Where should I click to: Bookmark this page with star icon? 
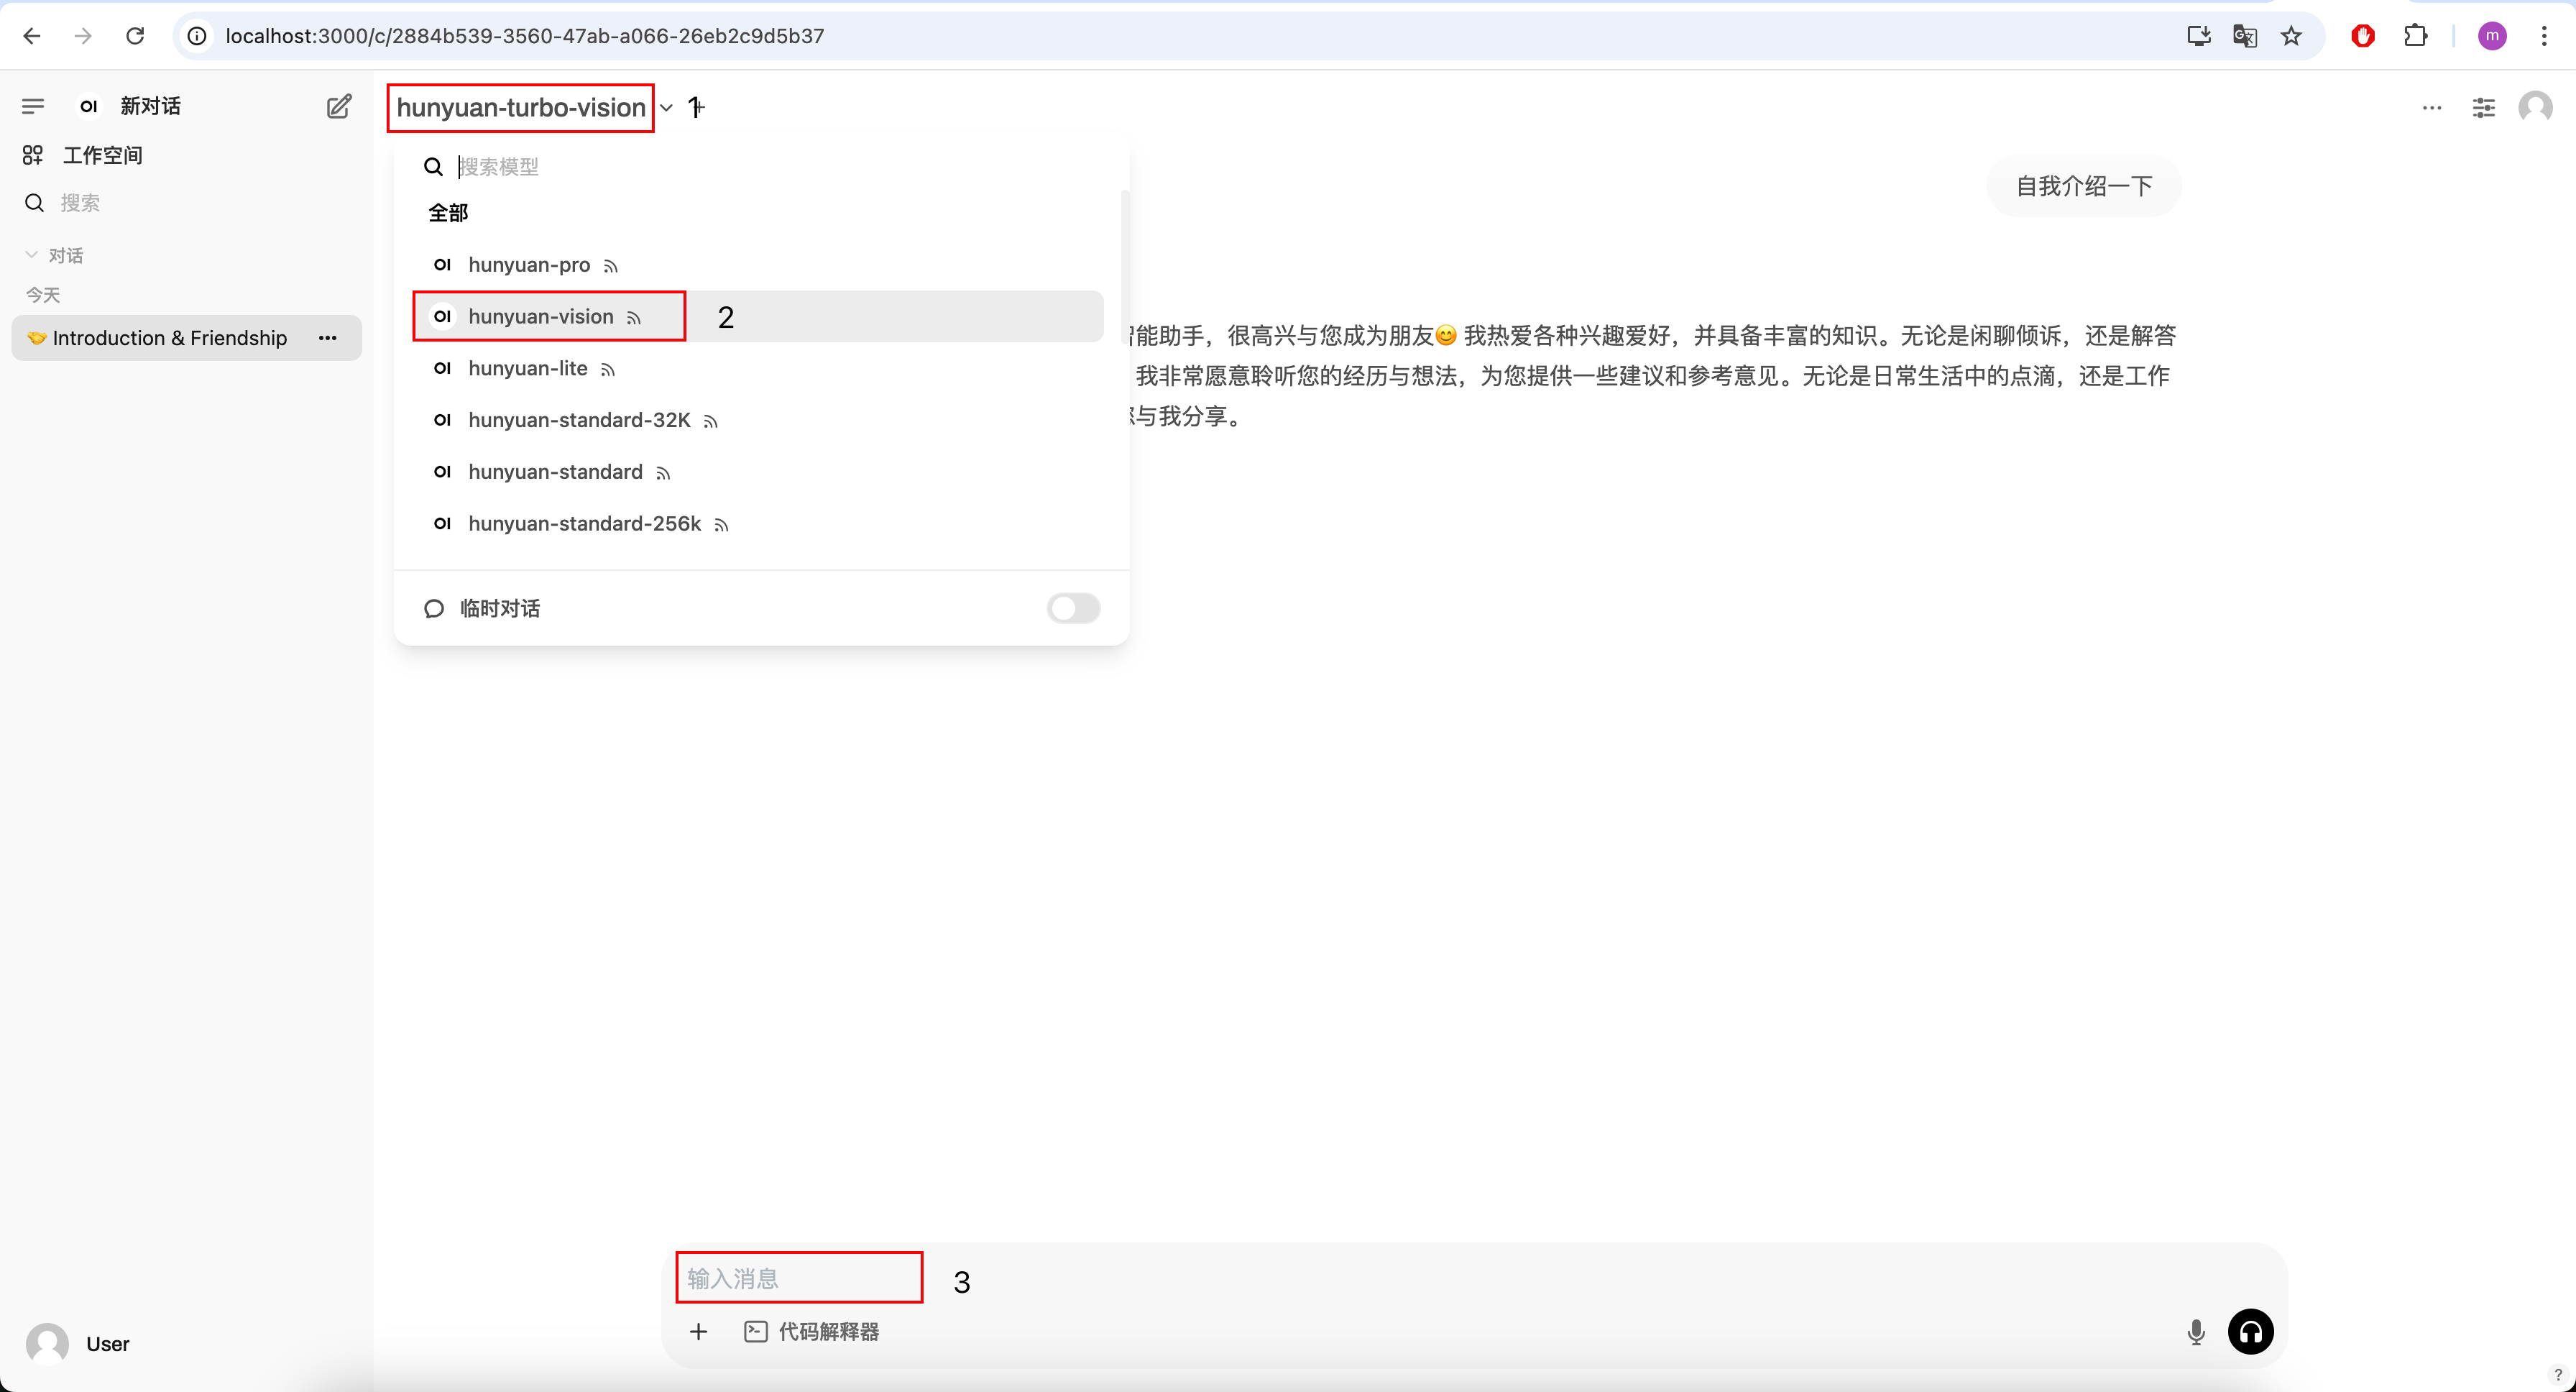point(2291,36)
